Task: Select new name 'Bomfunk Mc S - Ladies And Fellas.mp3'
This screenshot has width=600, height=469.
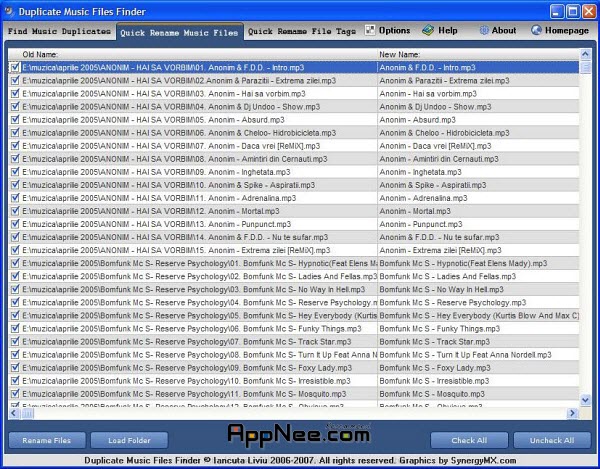Action: [448, 276]
